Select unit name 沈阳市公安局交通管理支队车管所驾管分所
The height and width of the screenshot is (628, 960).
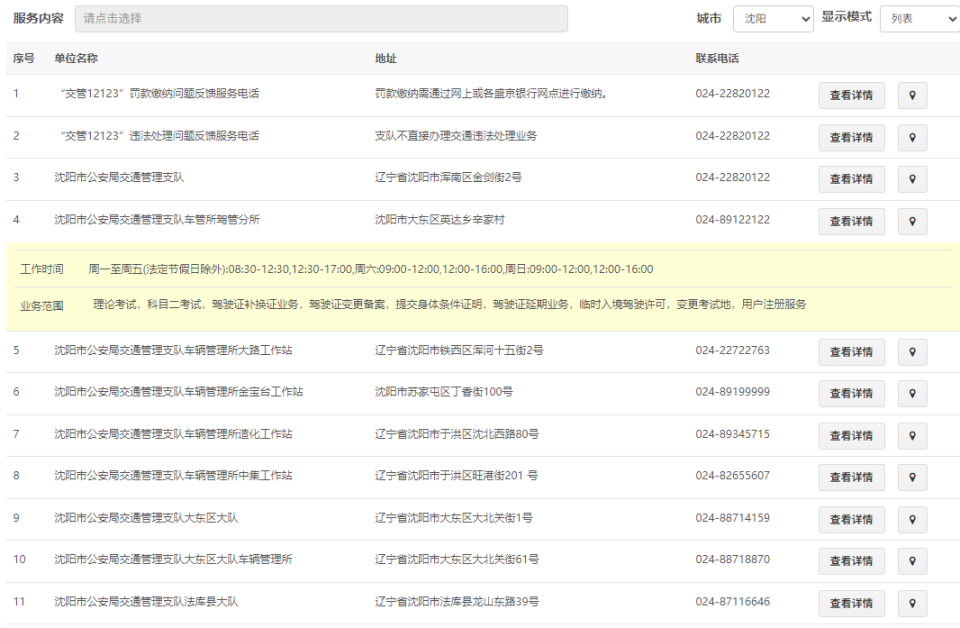click(x=157, y=220)
